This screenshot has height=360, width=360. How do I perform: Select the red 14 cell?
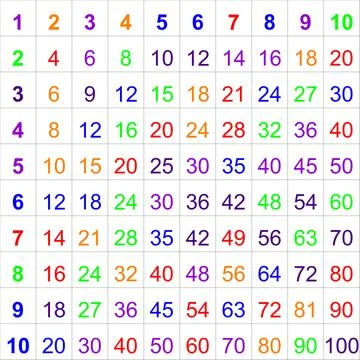tap(54, 238)
